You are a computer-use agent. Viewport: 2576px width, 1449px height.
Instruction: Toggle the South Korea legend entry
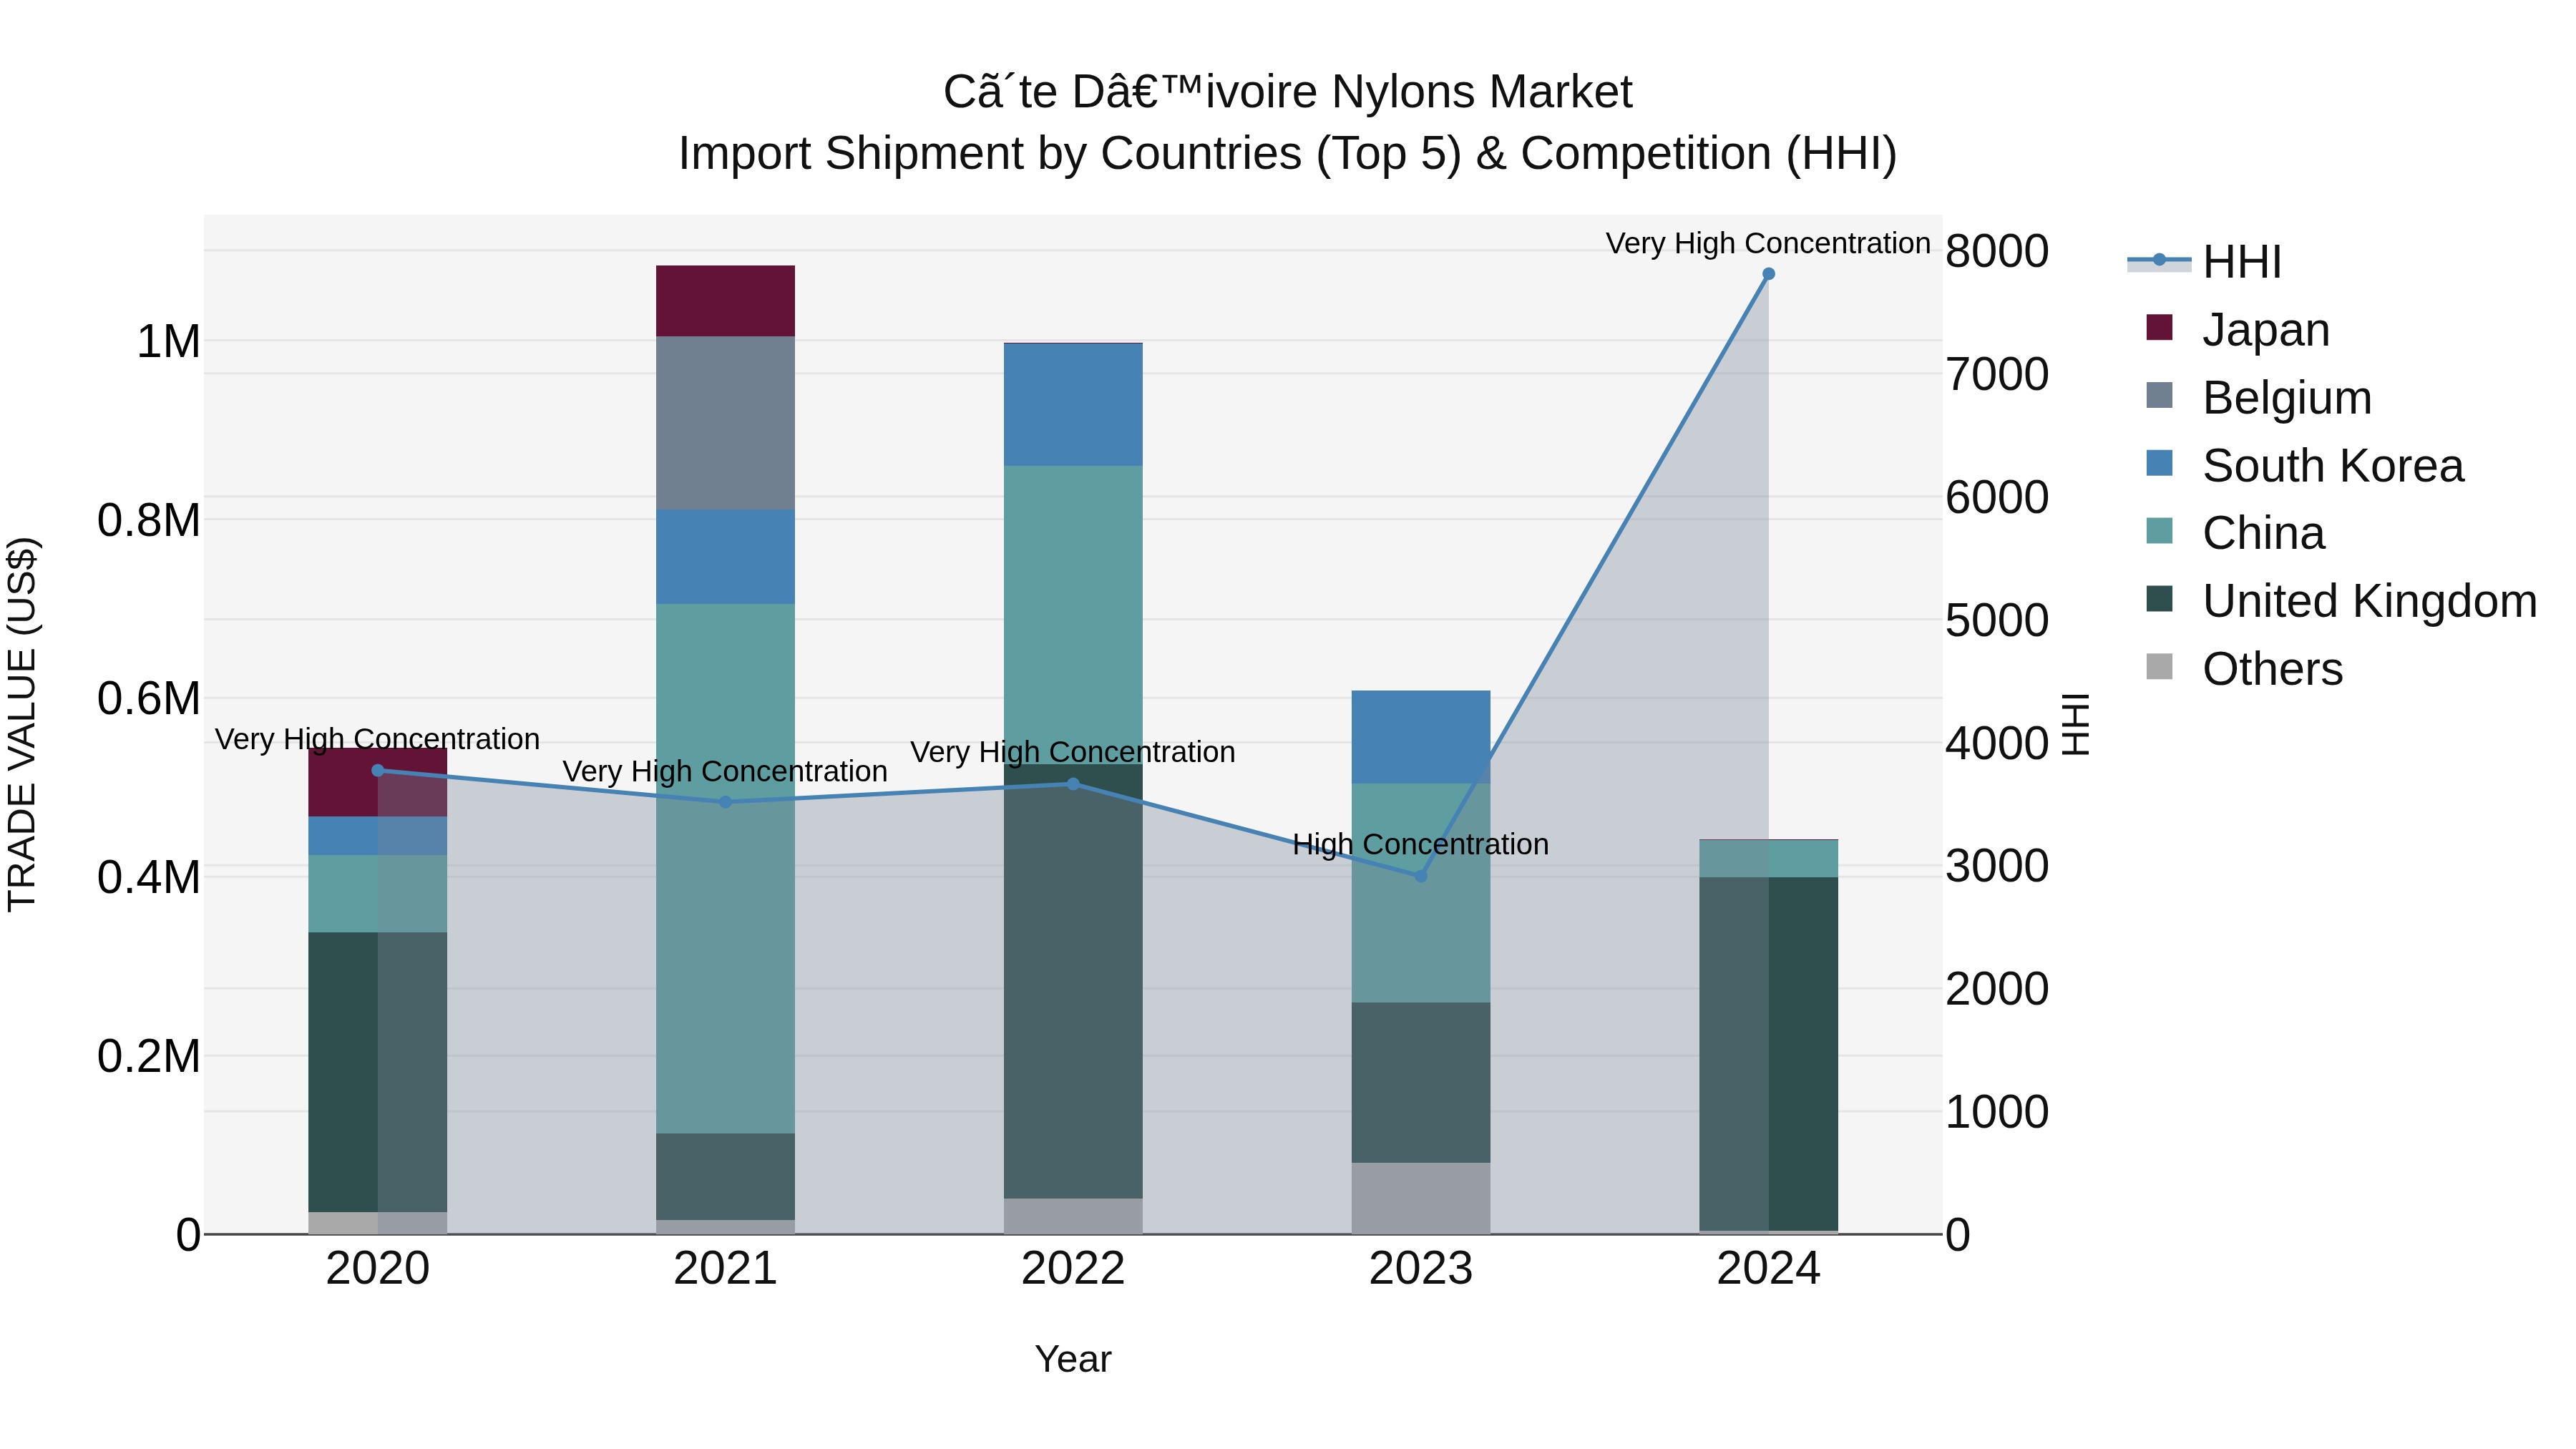point(2305,465)
